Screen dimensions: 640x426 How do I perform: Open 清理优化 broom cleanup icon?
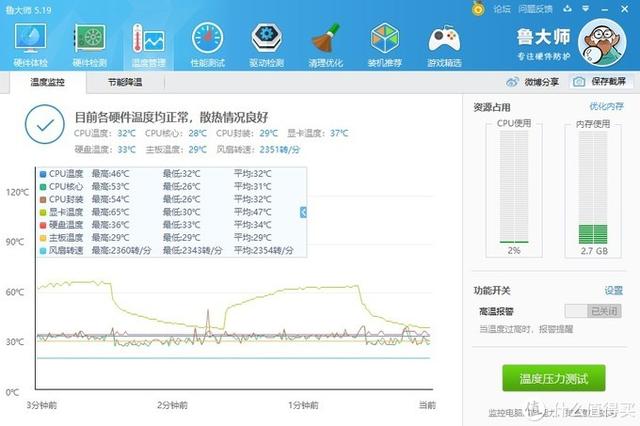coord(325,44)
